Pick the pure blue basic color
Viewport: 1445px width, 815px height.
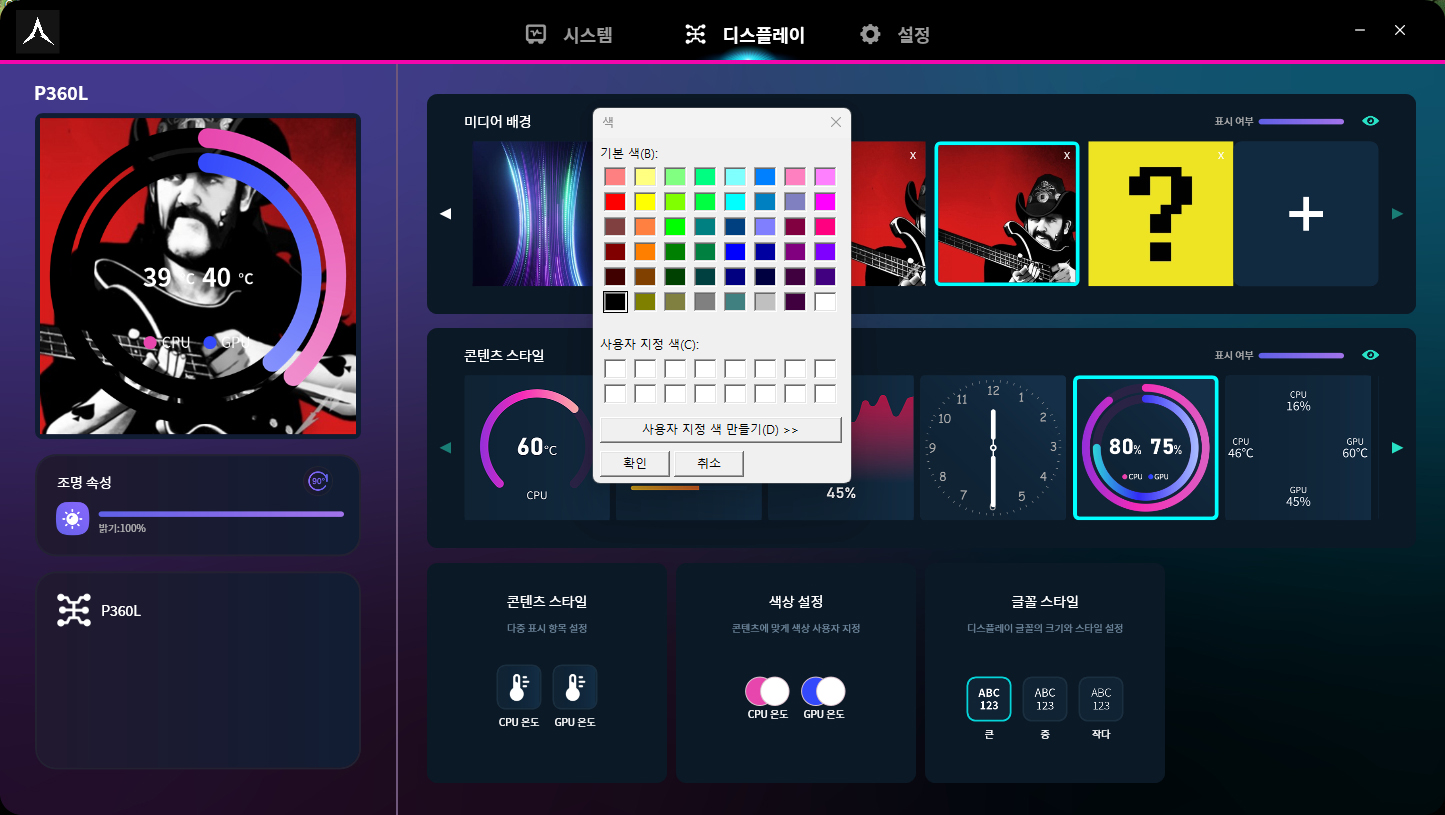[x=735, y=251]
